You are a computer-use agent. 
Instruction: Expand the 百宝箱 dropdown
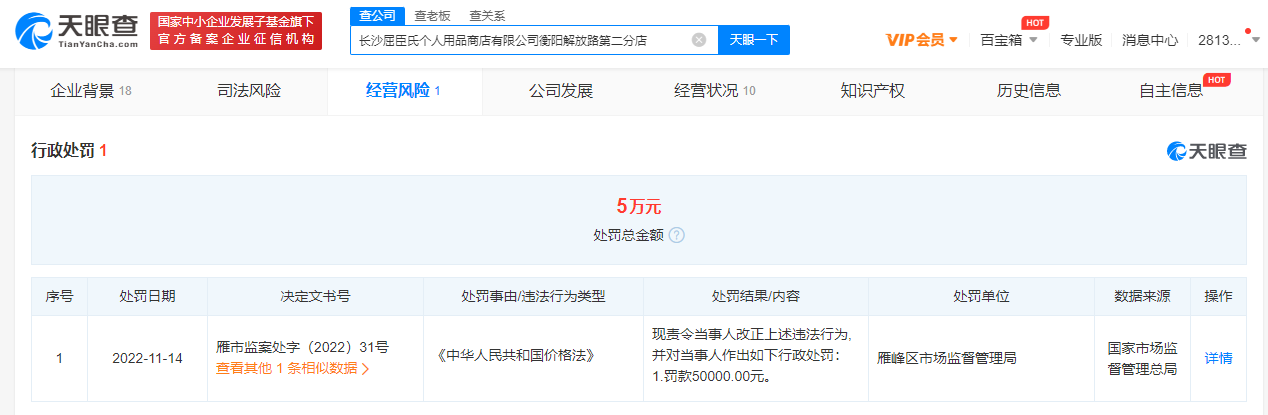(x=1008, y=40)
